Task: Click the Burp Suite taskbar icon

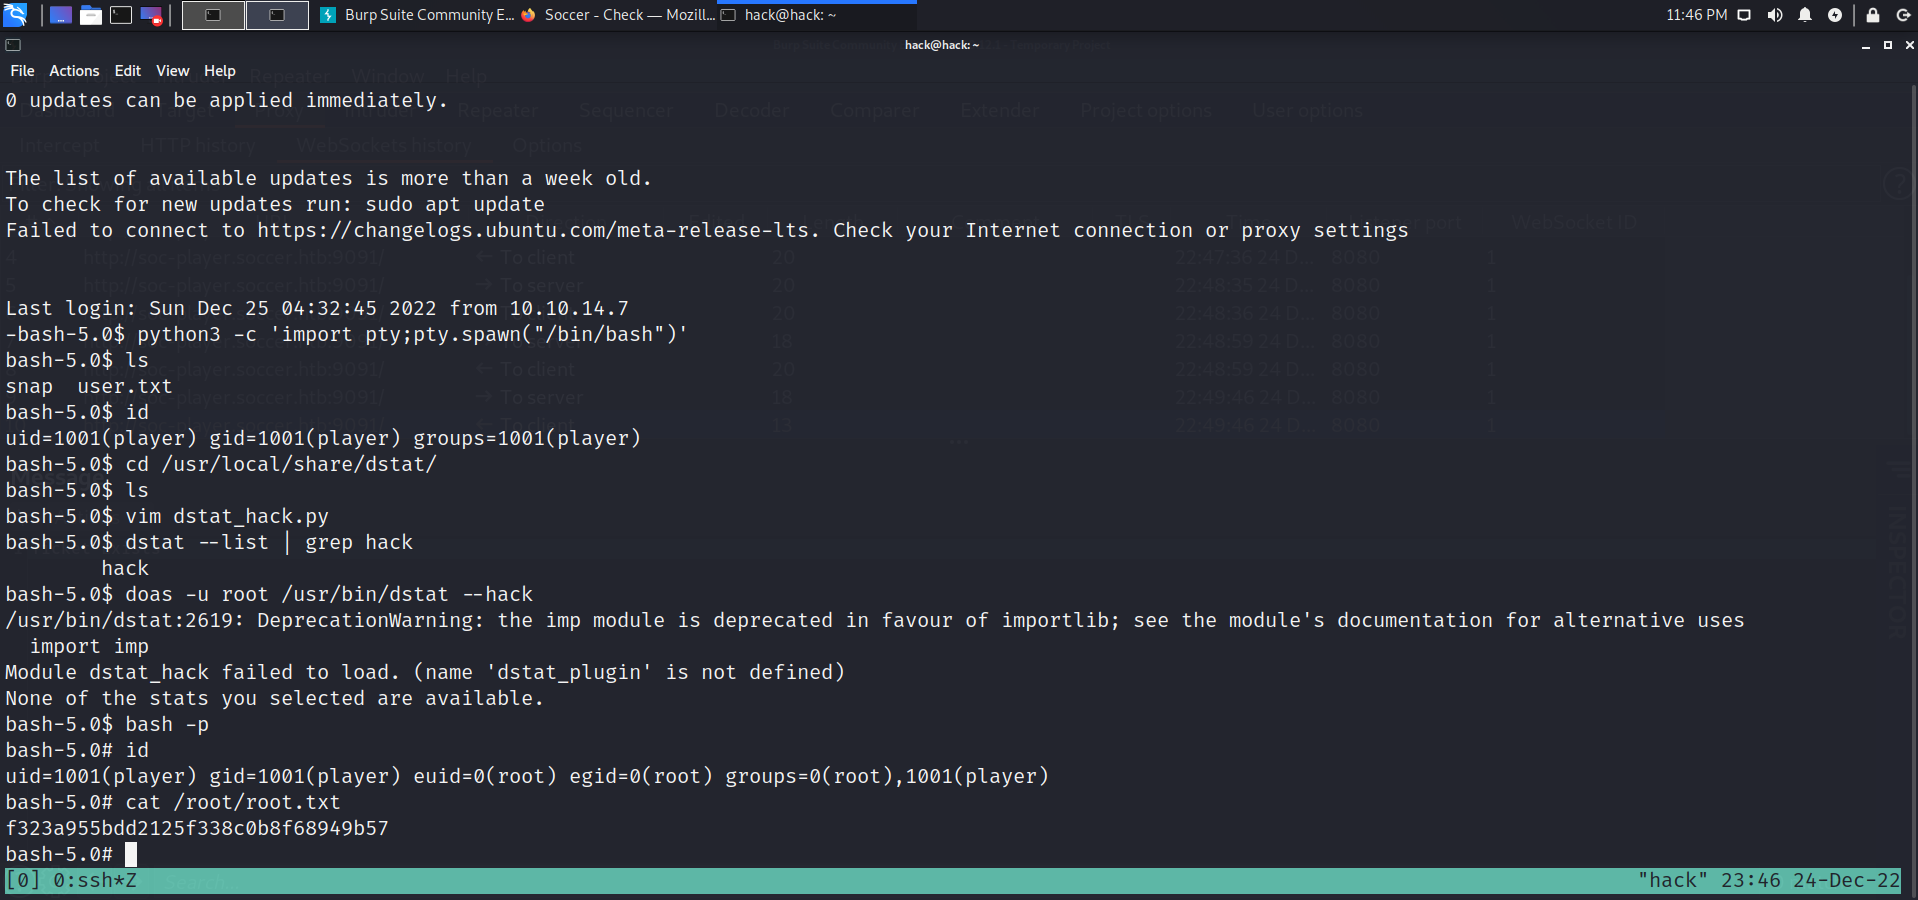Action: [x=328, y=15]
